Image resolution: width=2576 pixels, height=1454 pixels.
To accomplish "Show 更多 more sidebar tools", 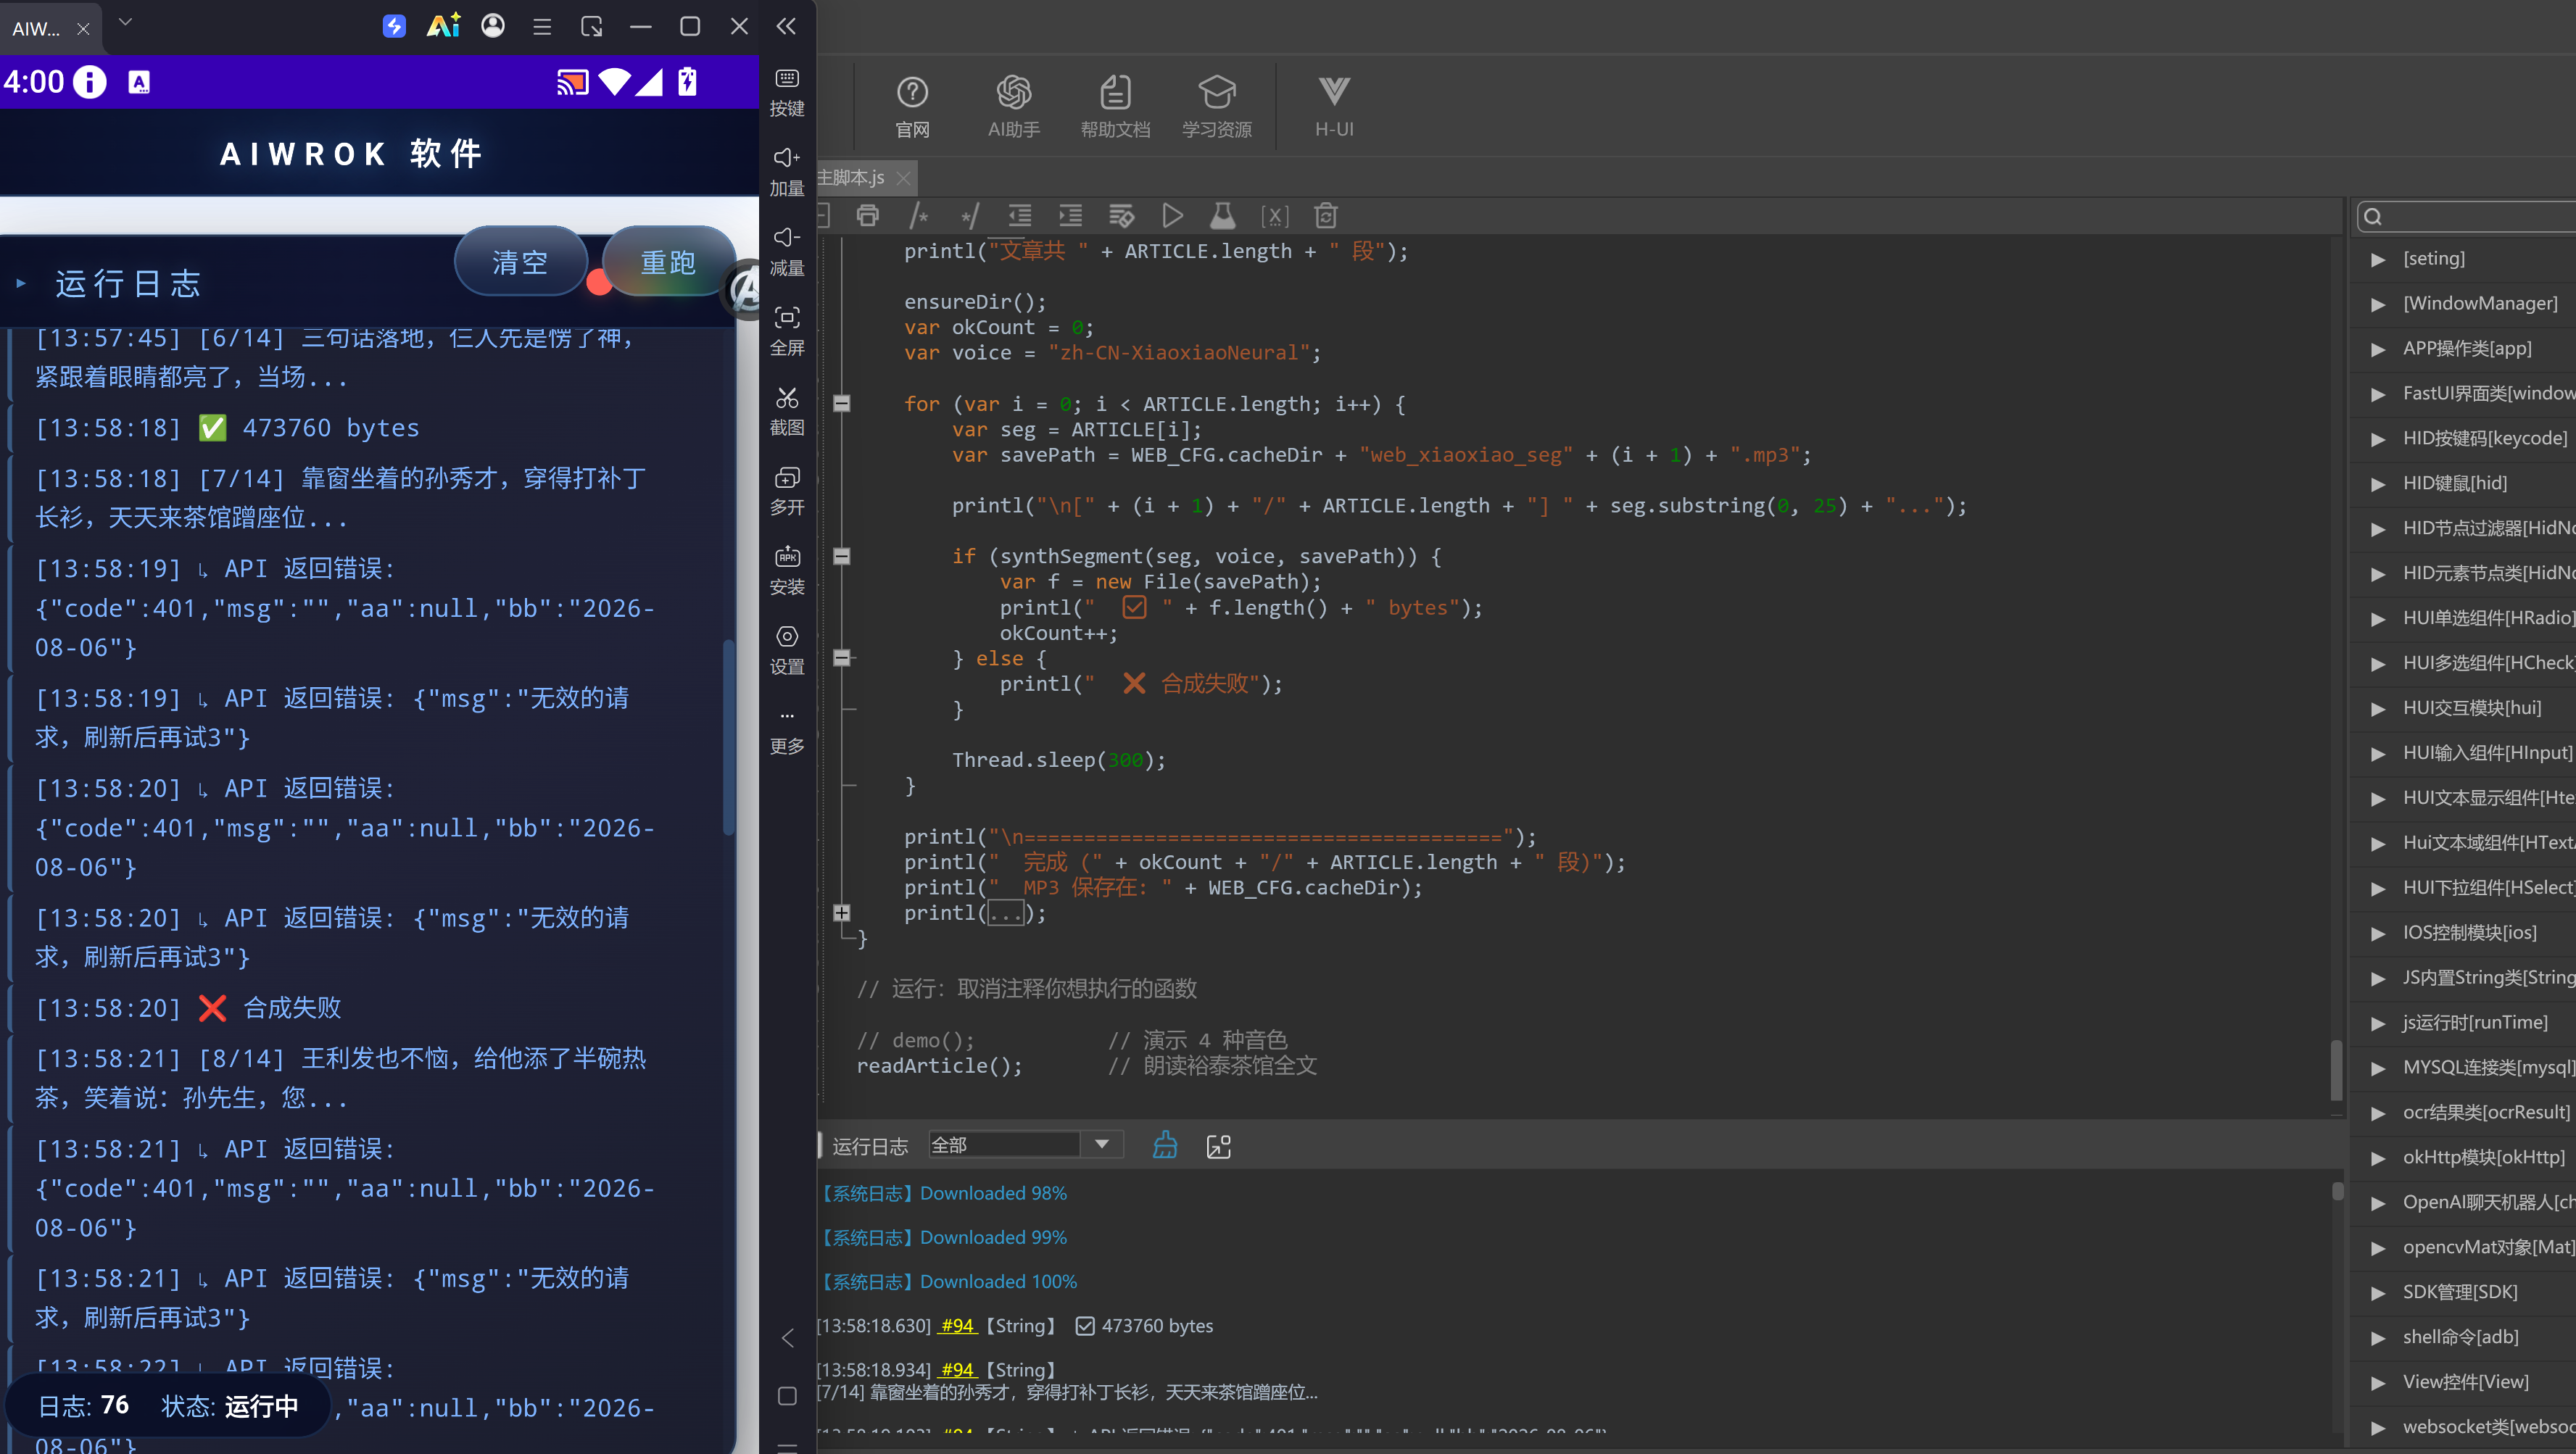I will tap(787, 731).
